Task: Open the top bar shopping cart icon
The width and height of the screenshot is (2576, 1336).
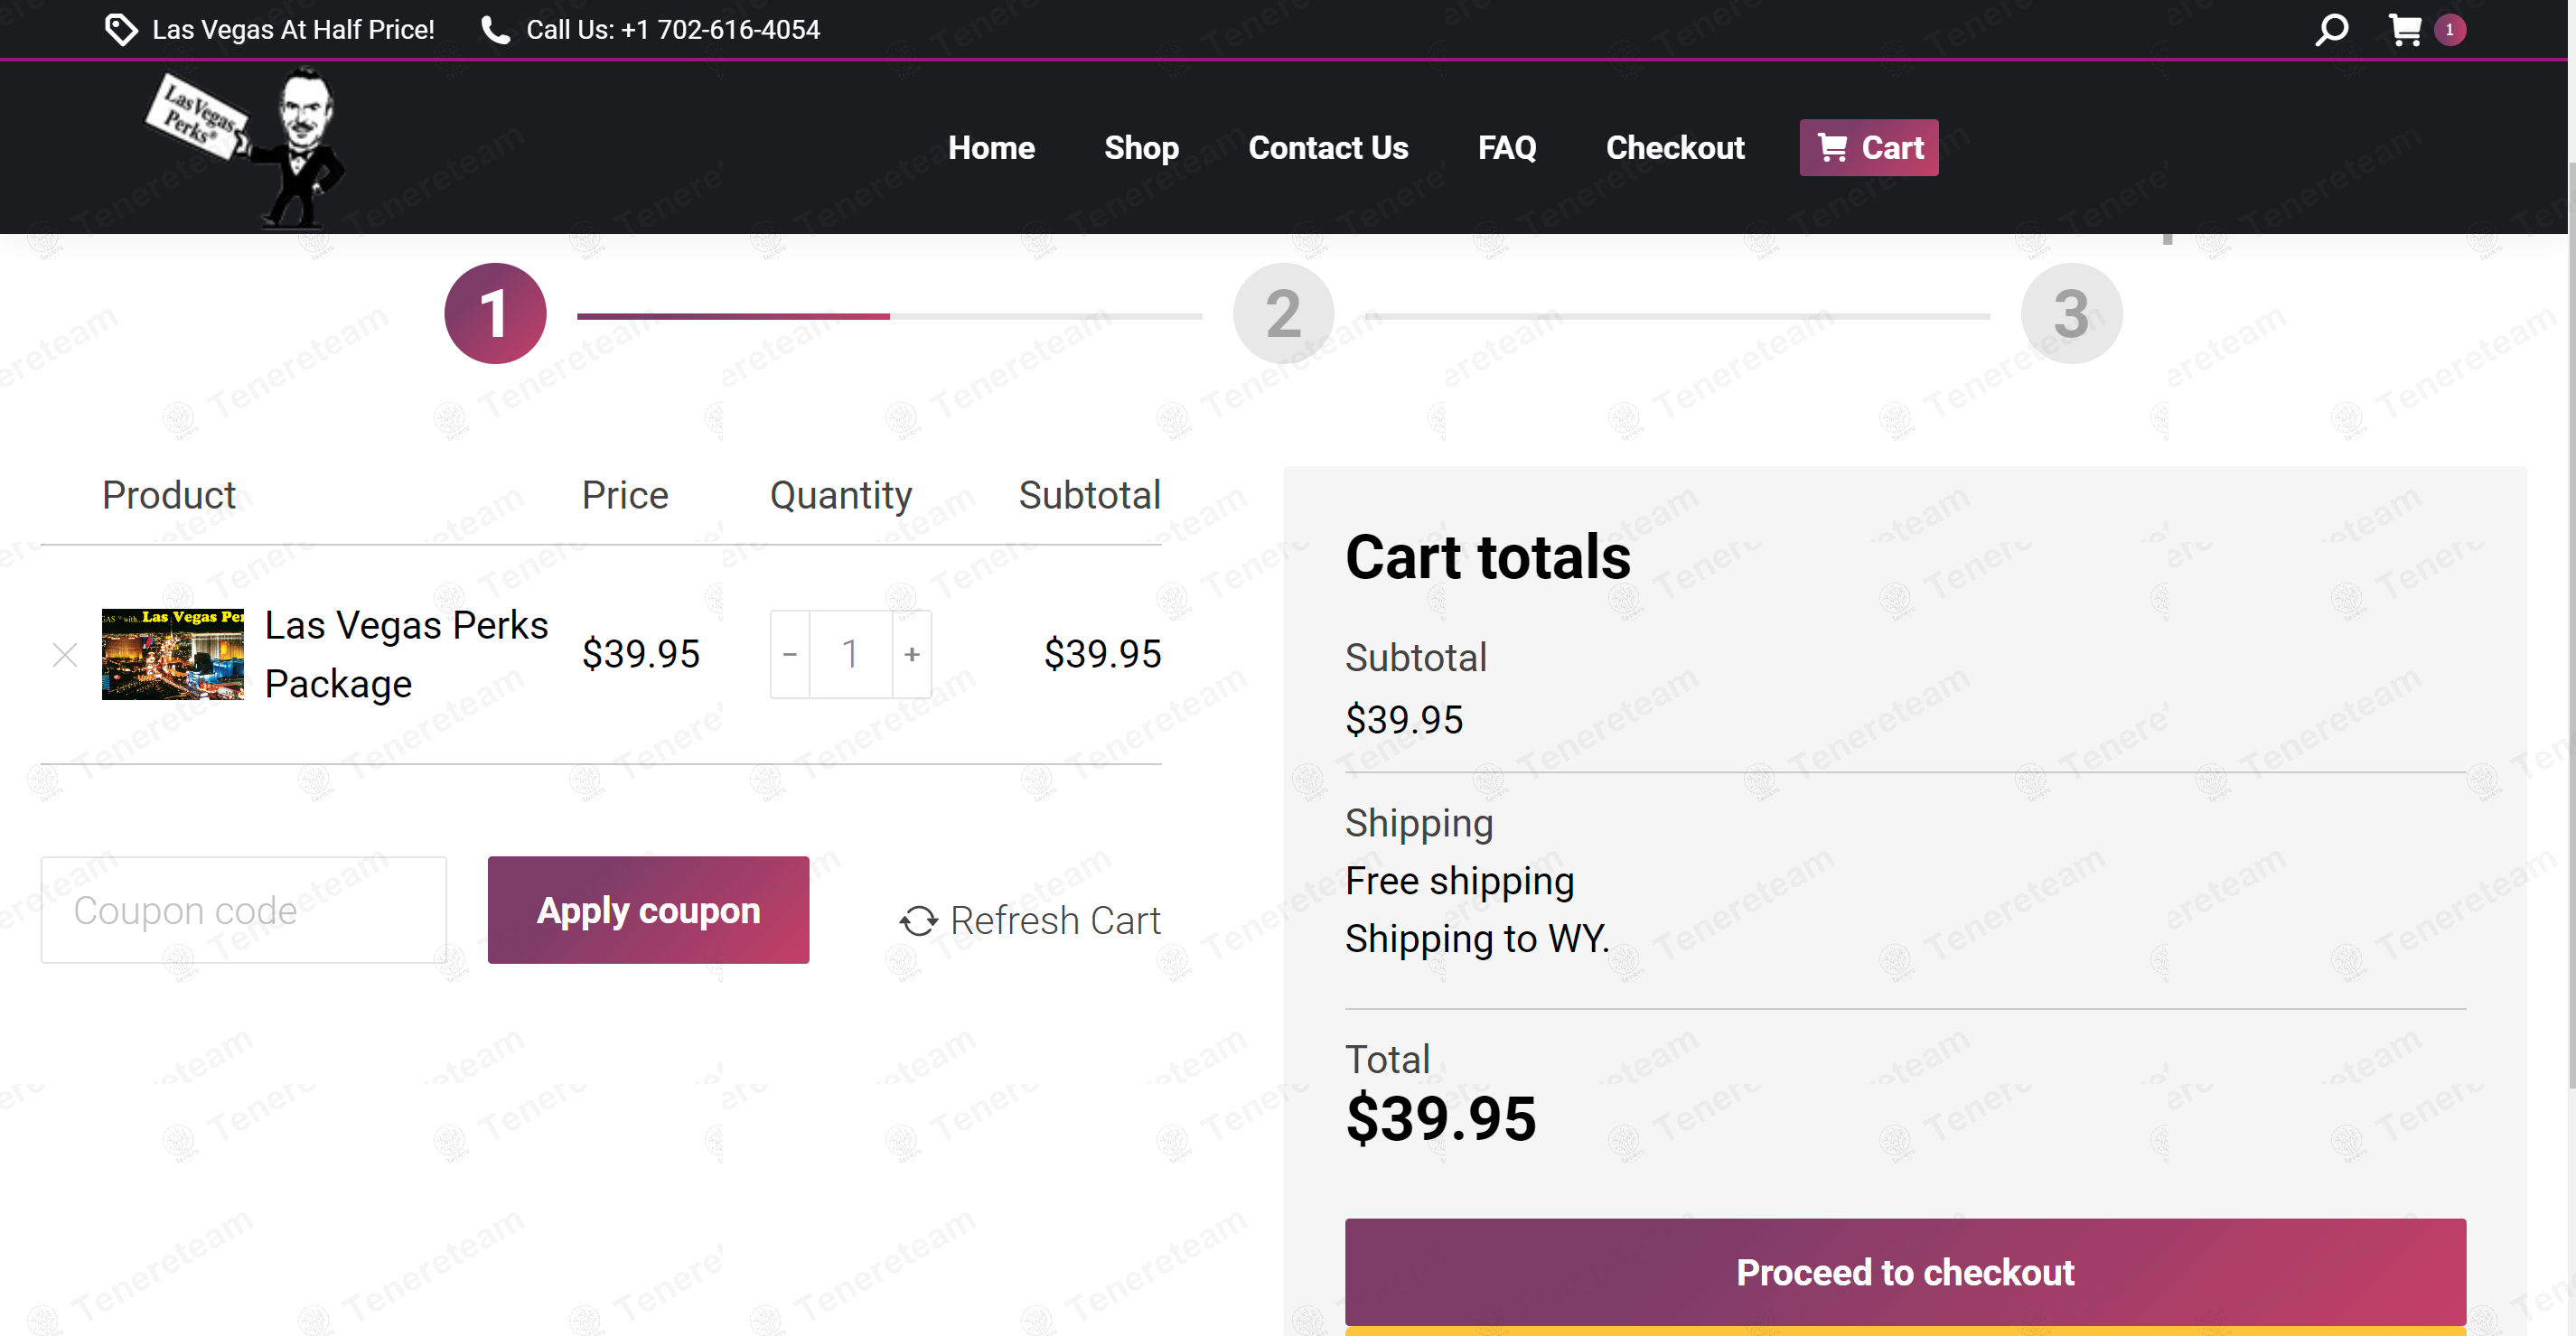Action: point(2405,30)
